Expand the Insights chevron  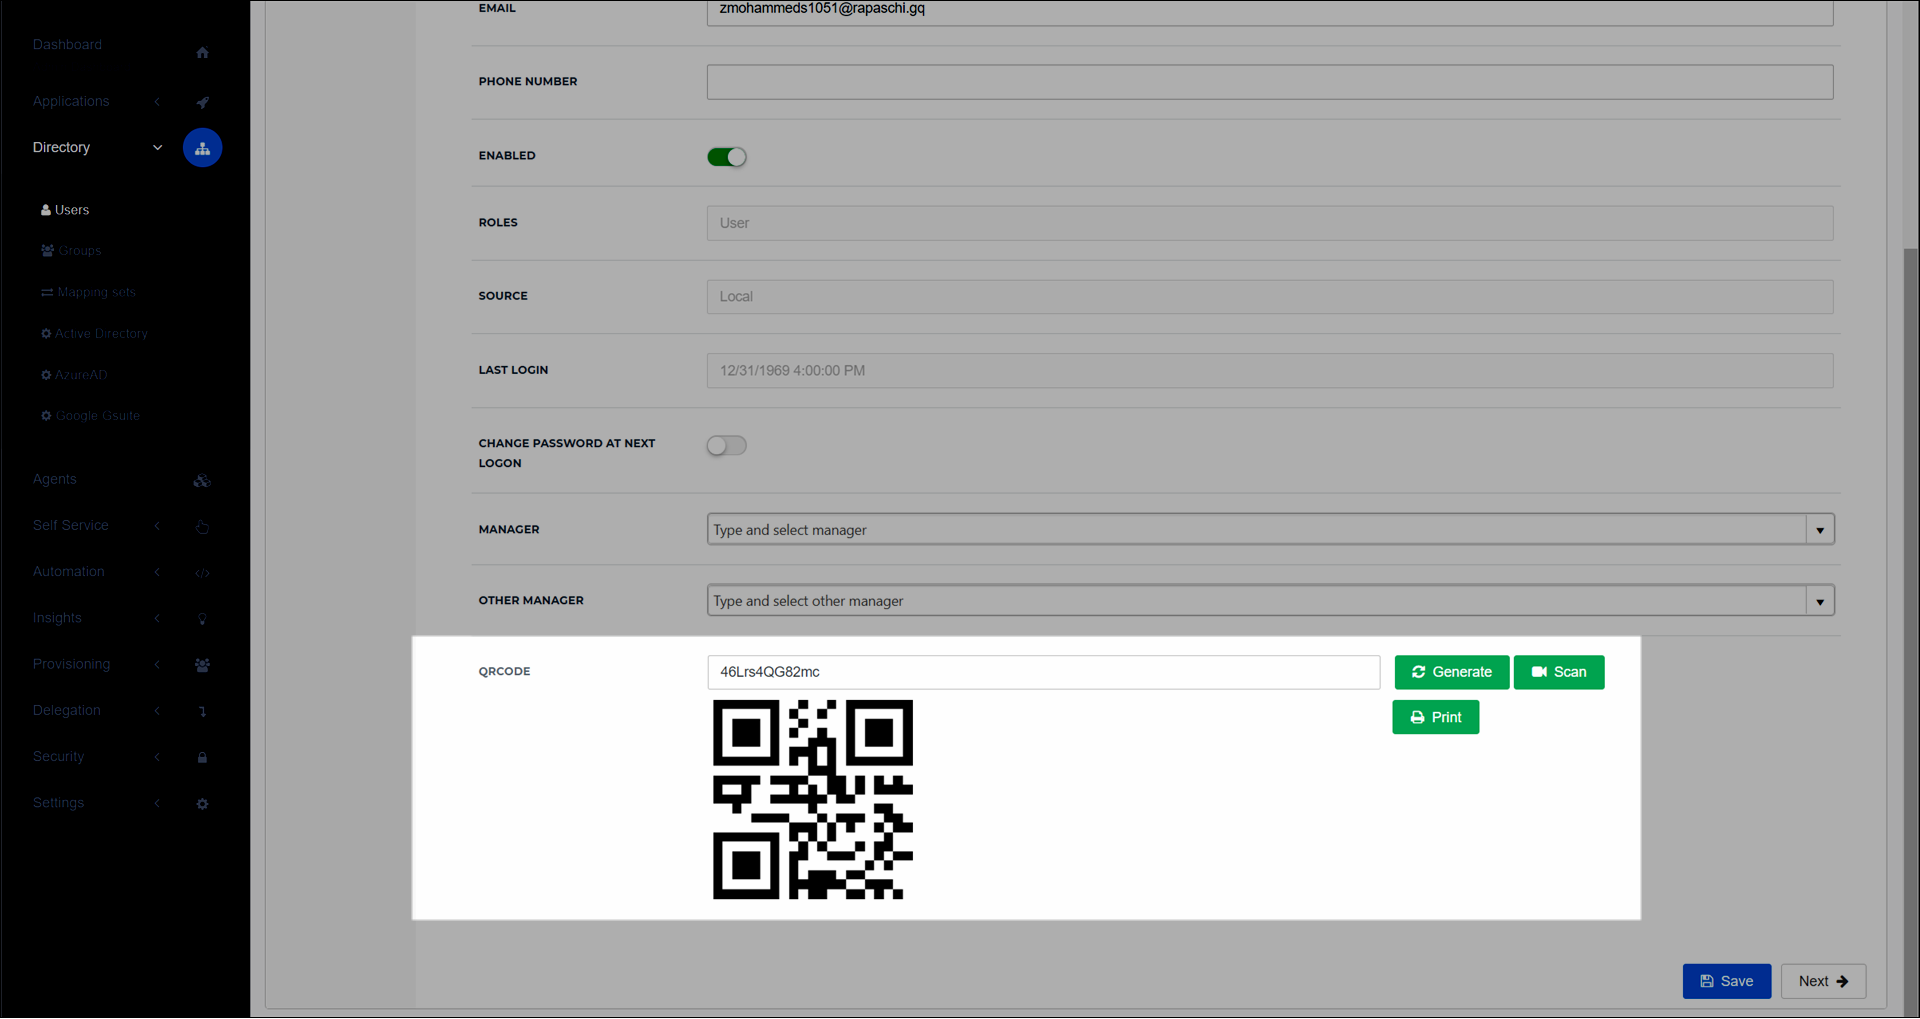click(x=157, y=618)
